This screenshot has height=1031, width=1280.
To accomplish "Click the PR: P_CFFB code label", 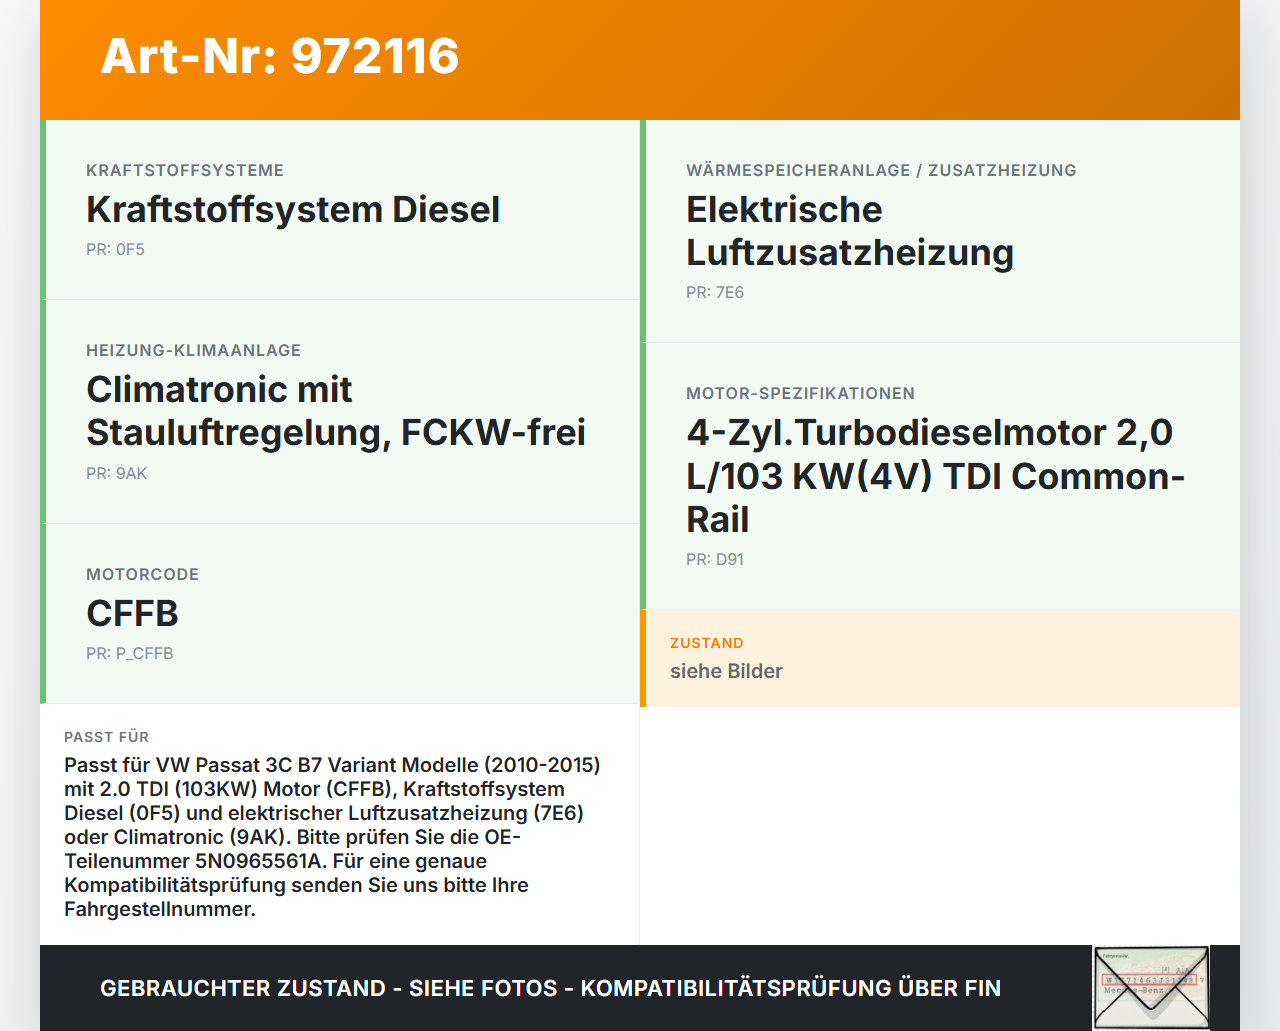I will [130, 653].
